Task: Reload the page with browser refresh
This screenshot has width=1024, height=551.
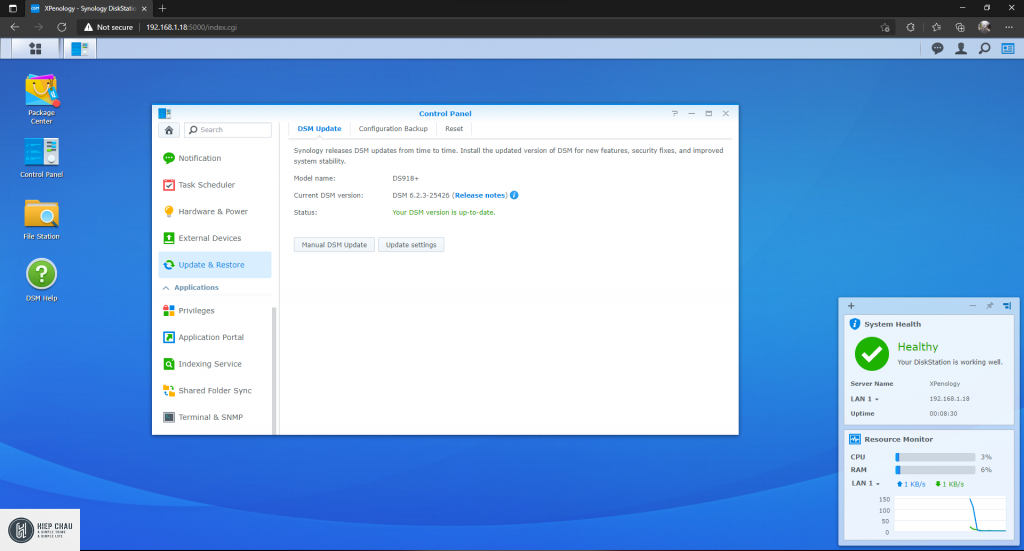Action: tap(61, 27)
